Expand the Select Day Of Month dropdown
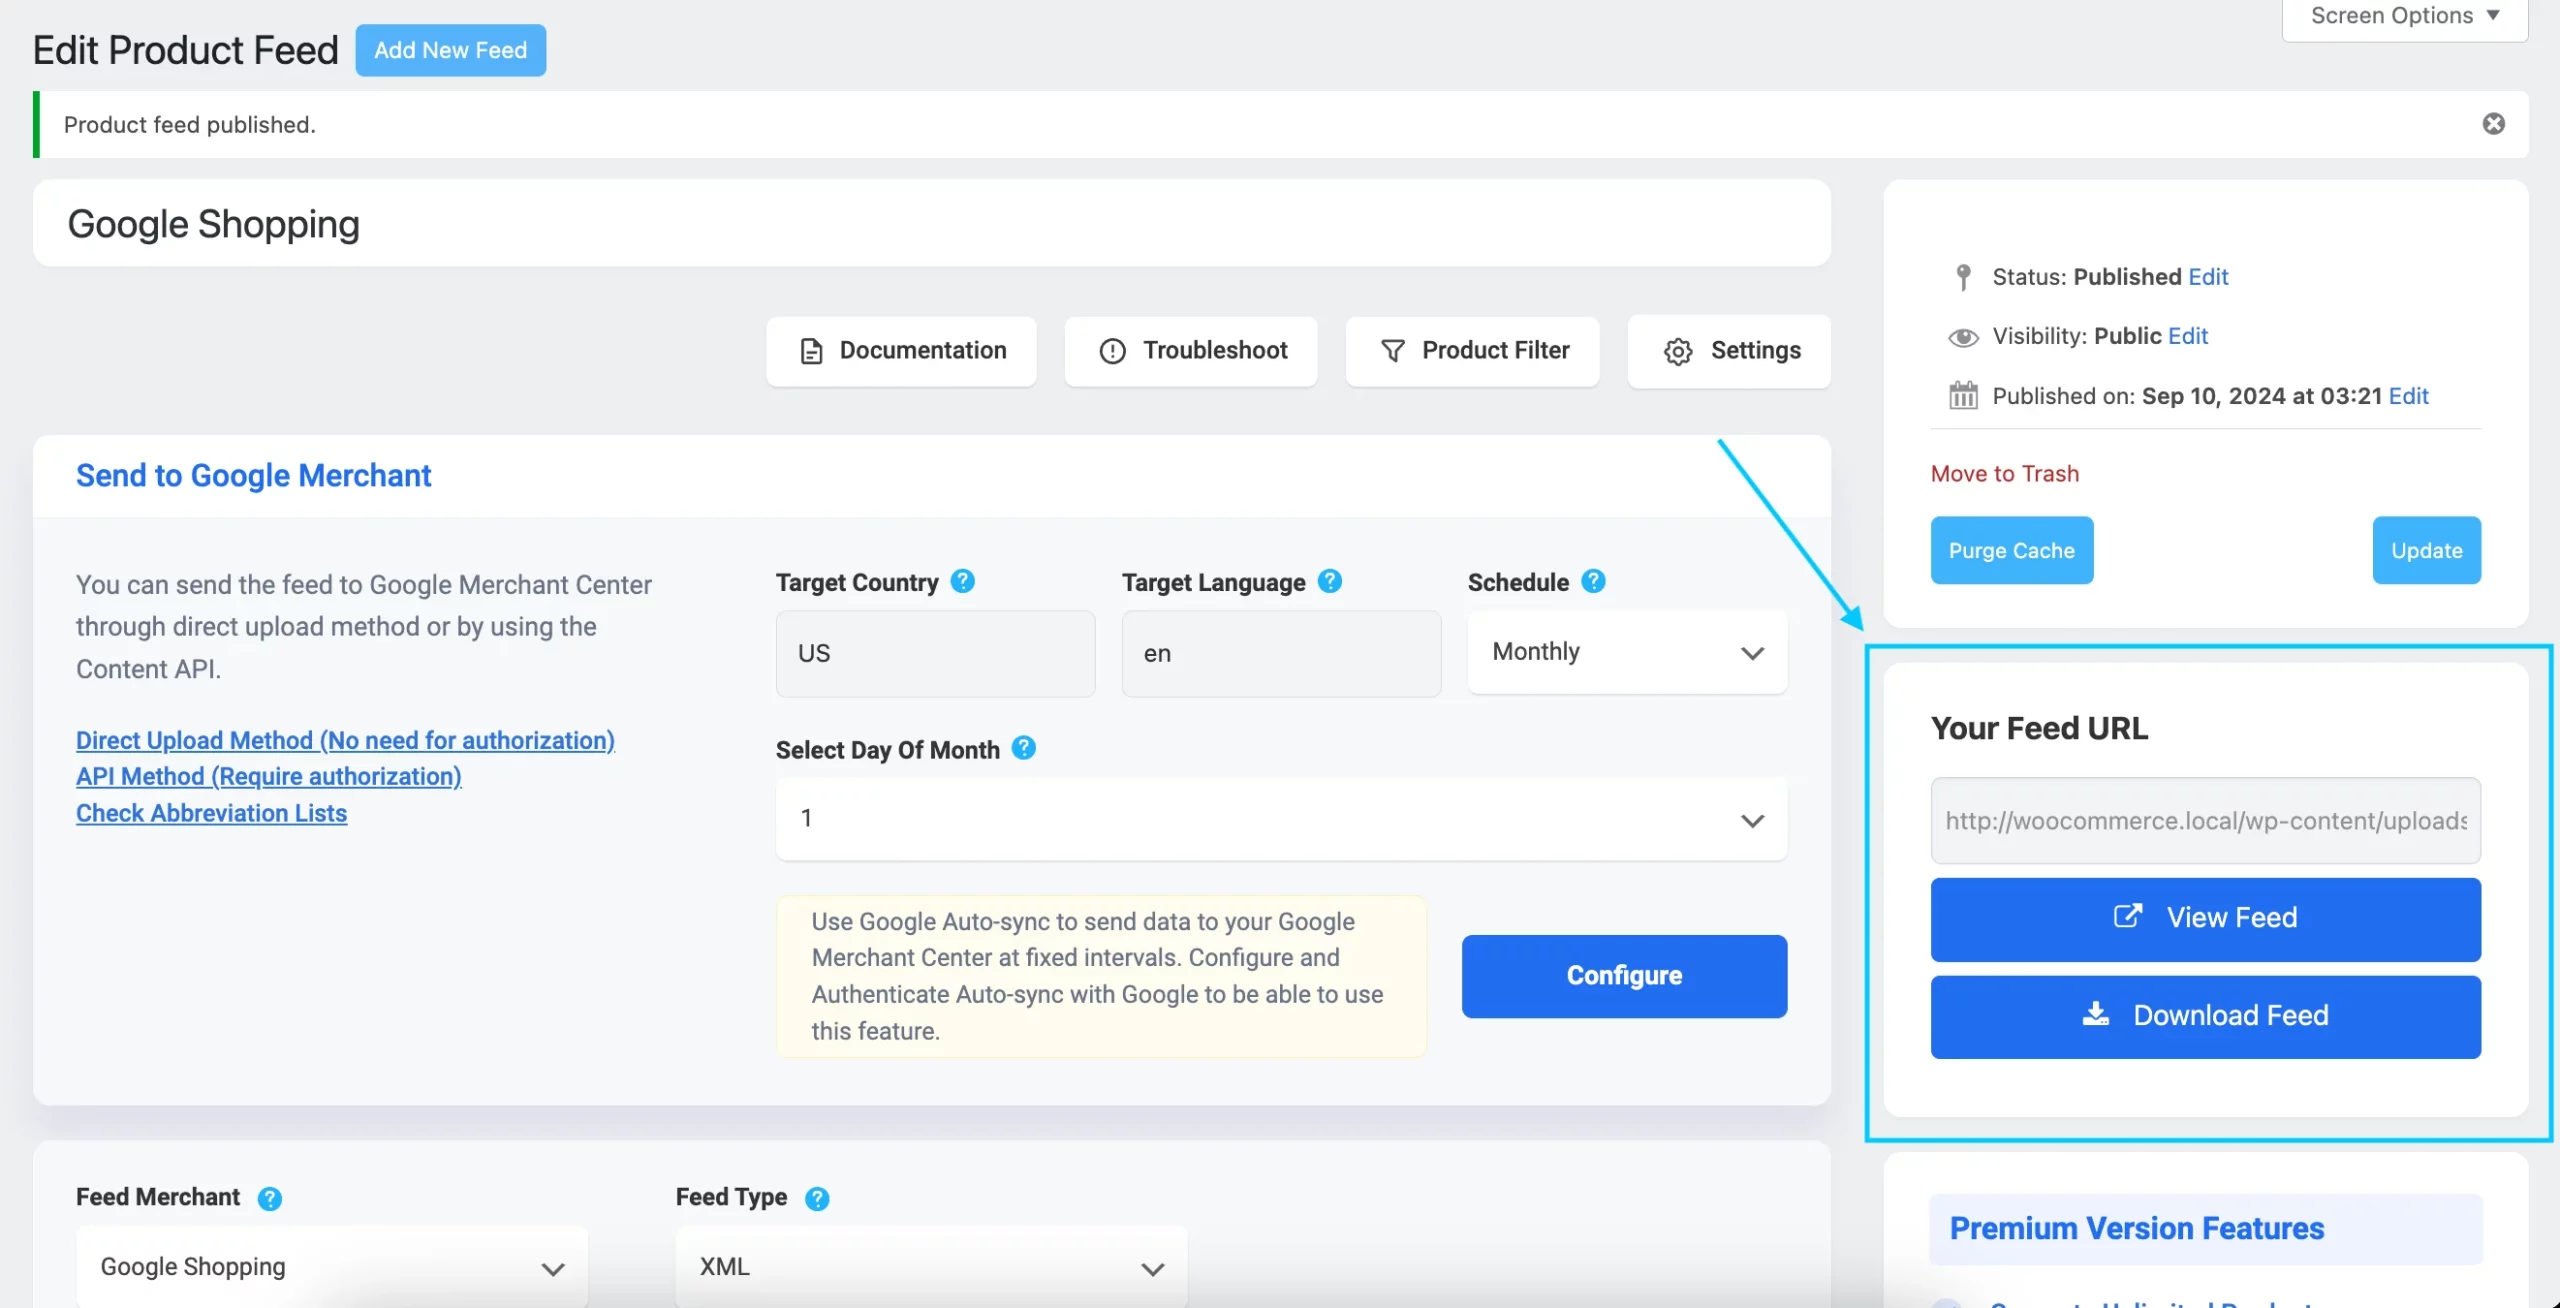The height and width of the screenshot is (1308, 2560). pyautogui.click(x=1281, y=819)
